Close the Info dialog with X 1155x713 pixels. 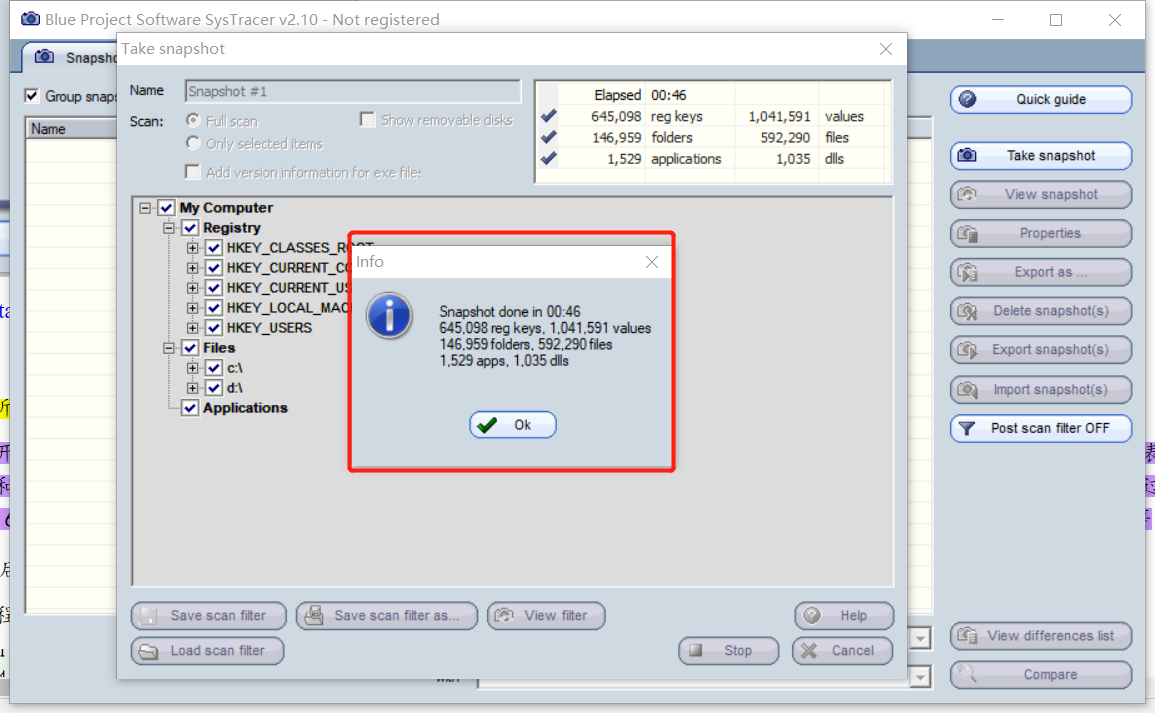point(652,262)
